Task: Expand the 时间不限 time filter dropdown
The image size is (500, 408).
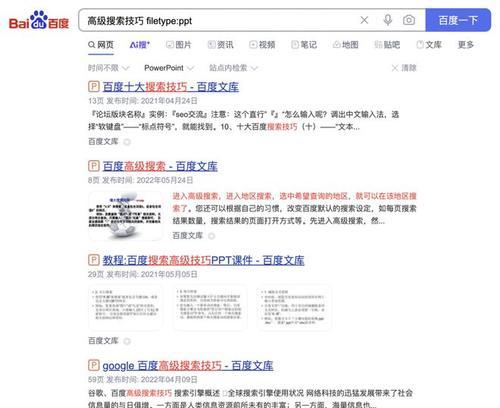Action: pyautogui.click(x=108, y=68)
